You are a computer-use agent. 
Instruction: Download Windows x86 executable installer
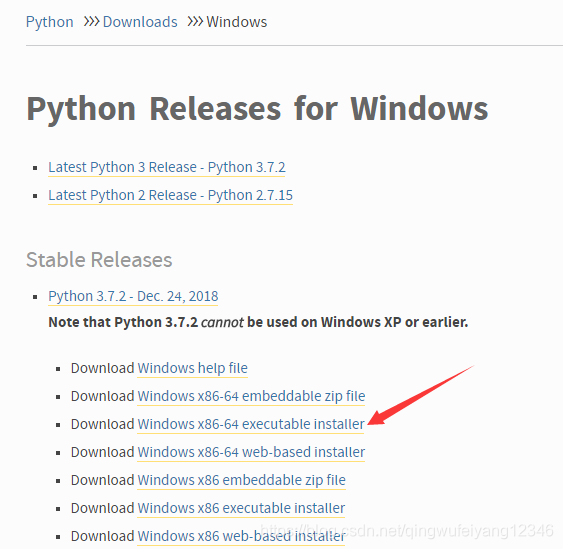click(241, 508)
